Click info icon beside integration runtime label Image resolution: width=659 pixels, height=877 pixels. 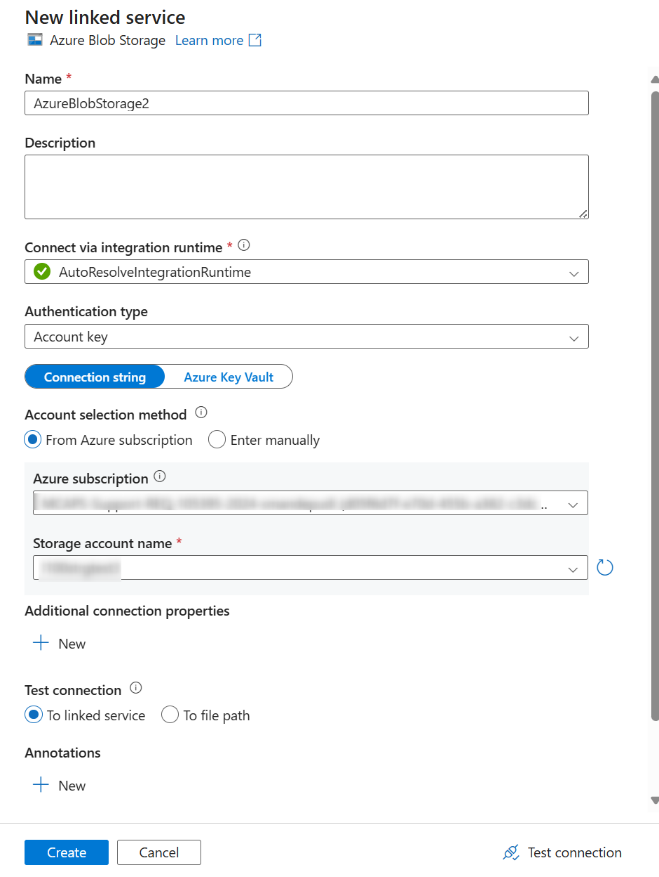[244, 245]
